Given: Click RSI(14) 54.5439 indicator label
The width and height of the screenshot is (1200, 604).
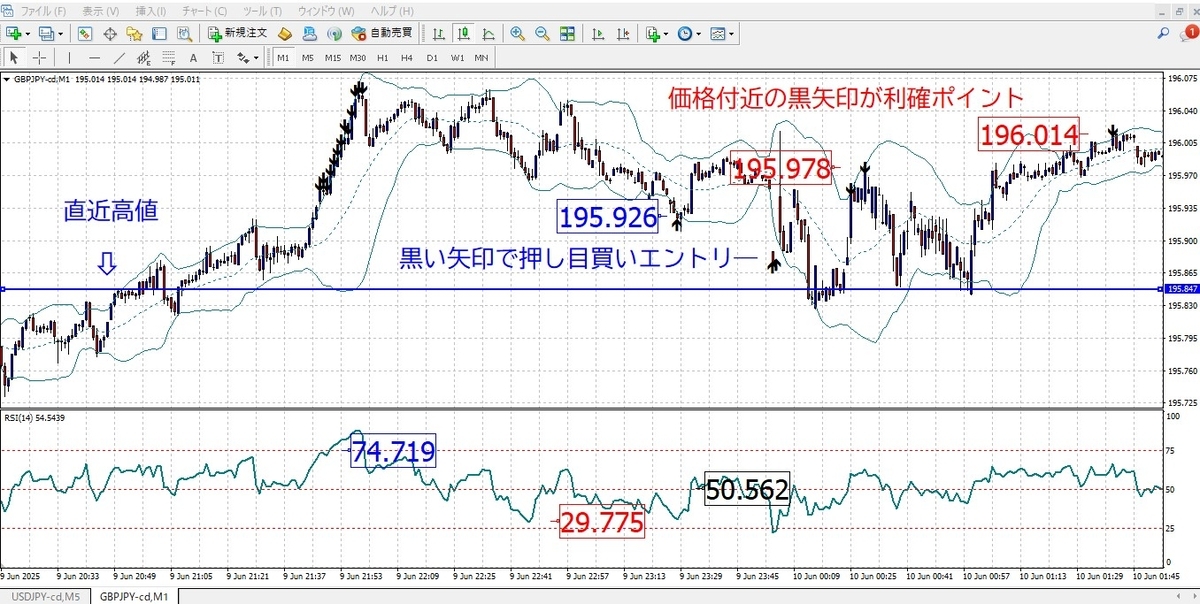Looking at the screenshot, I should click(x=35, y=417).
